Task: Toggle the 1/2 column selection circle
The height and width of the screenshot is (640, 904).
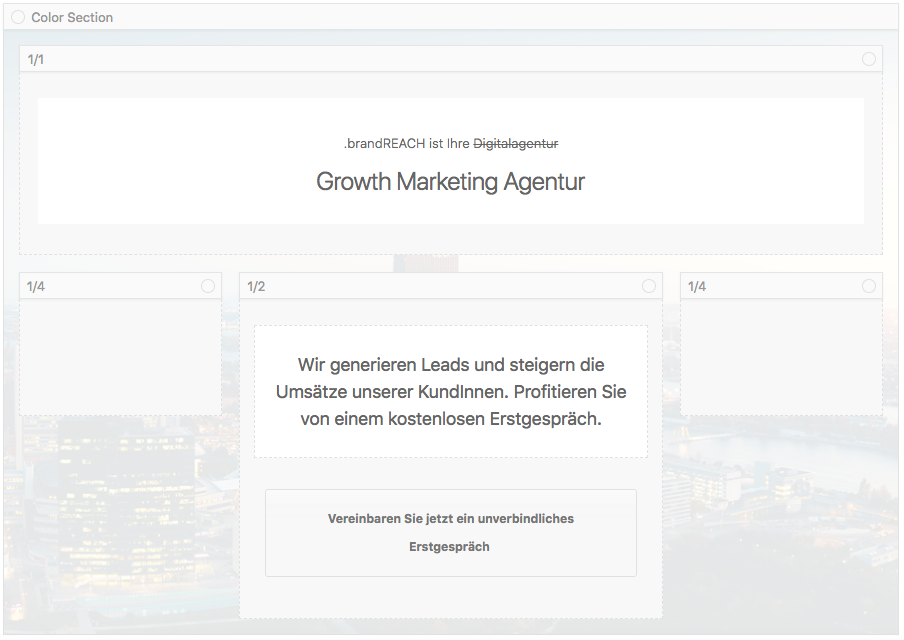Action: click(x=649, y=286)
